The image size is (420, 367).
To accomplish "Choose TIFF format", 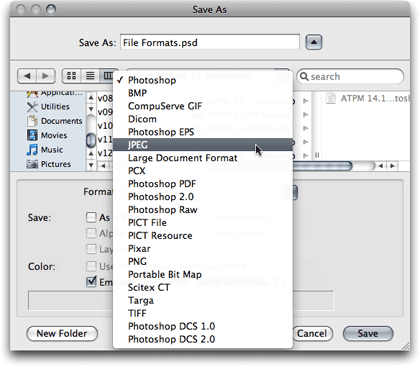I will pyautogui.click(x=203, y=313).
